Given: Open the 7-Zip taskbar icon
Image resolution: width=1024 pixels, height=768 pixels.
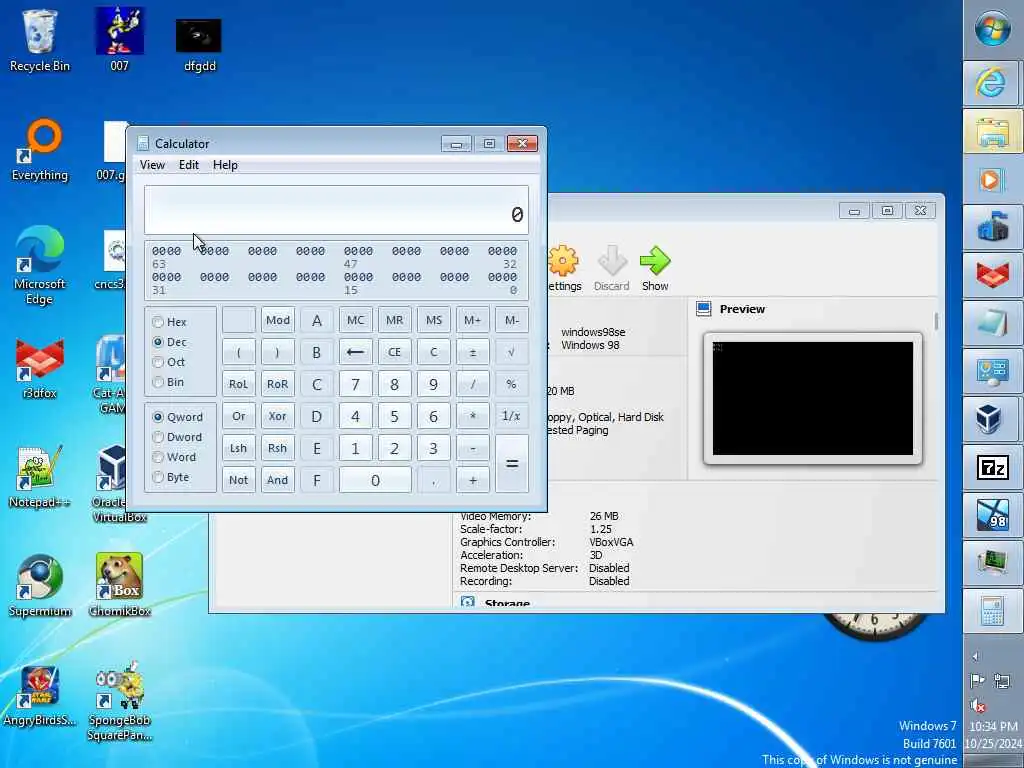Looking at the screenshot, I should [993, 467].
